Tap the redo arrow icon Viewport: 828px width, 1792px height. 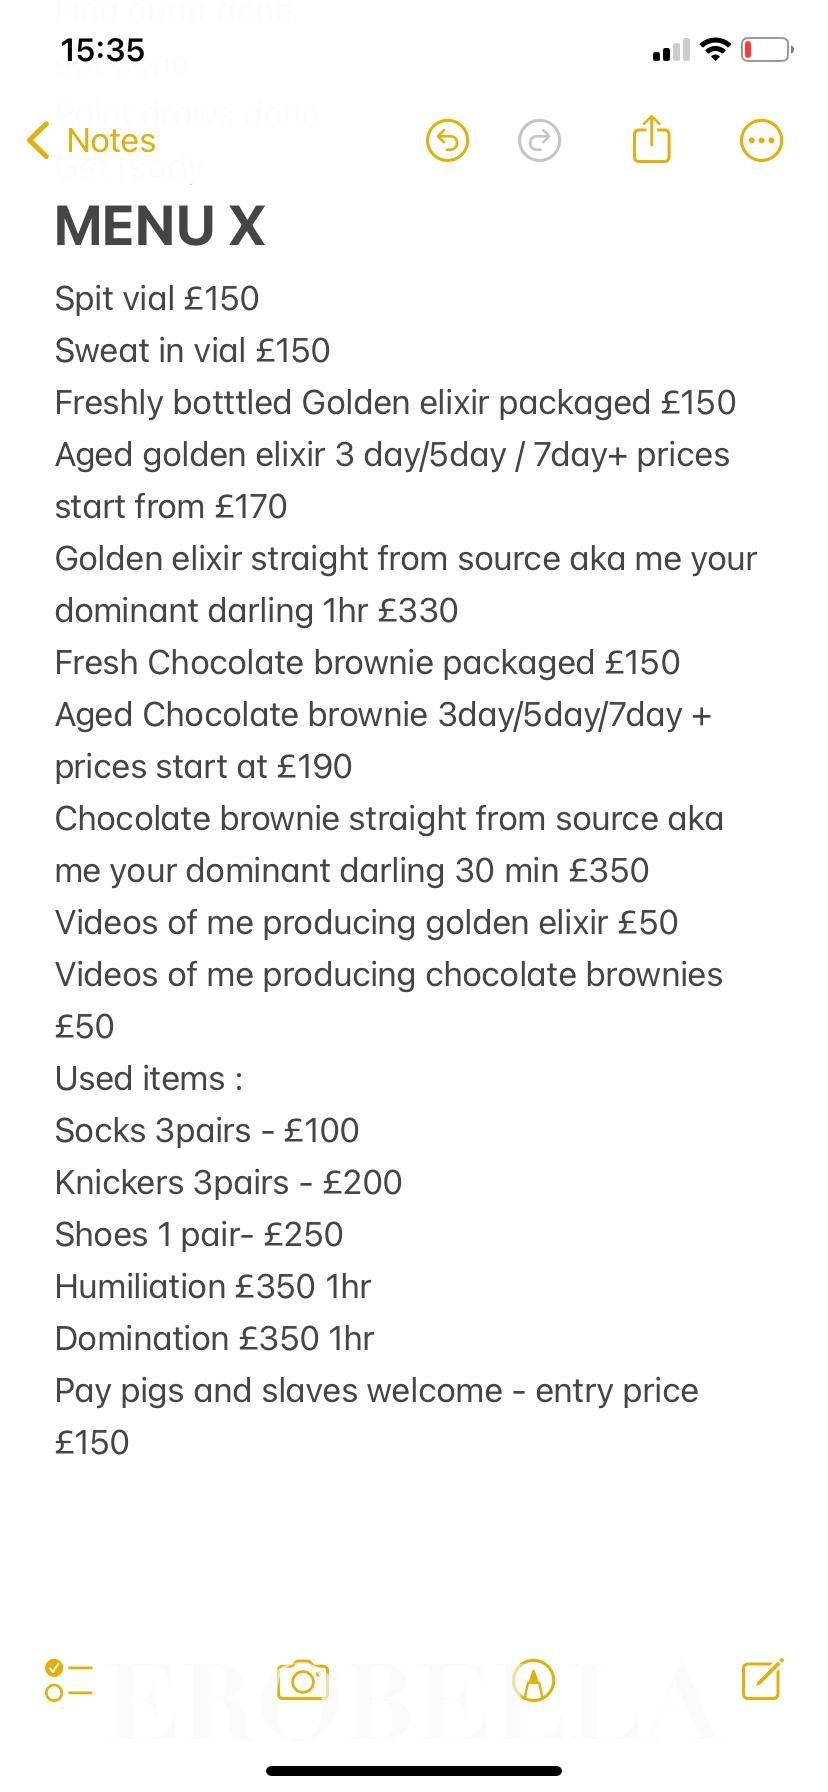tap(539, 141)
